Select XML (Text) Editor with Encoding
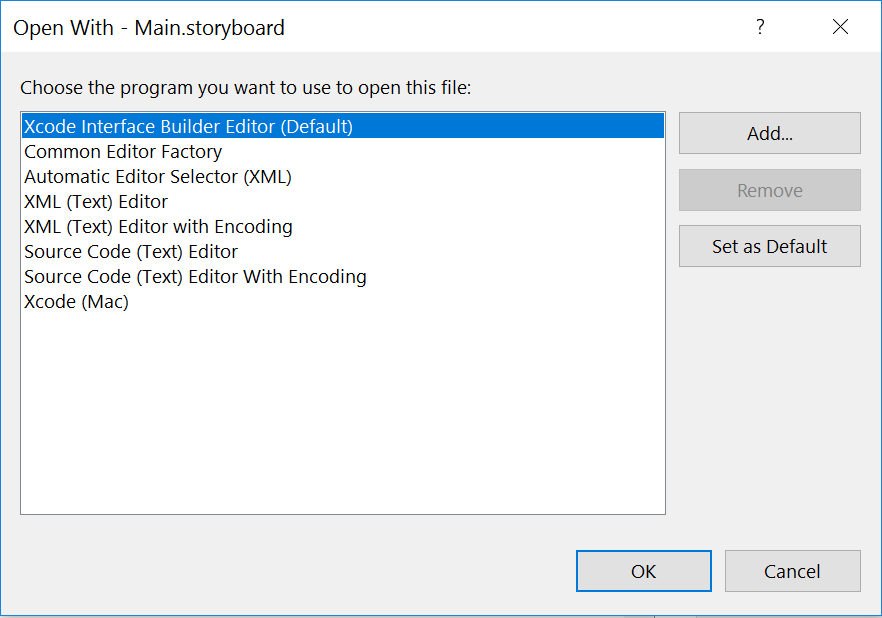Viewport: 882px width, 618px height. [x=158, y=226]
